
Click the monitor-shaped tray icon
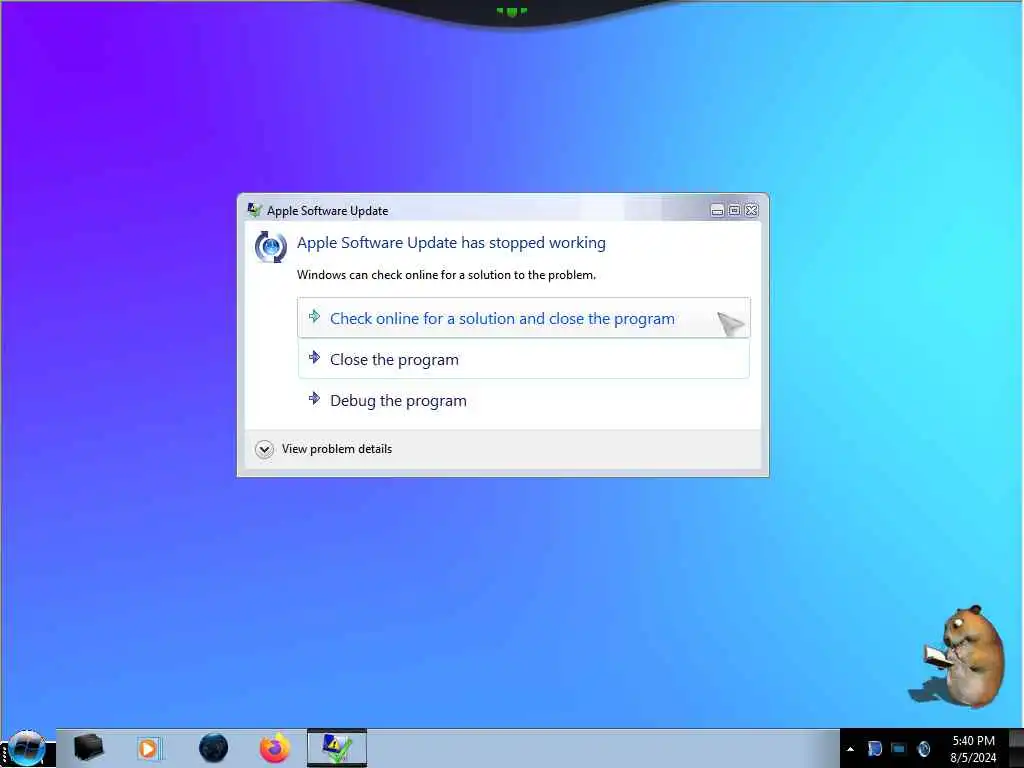pos(899,748)
